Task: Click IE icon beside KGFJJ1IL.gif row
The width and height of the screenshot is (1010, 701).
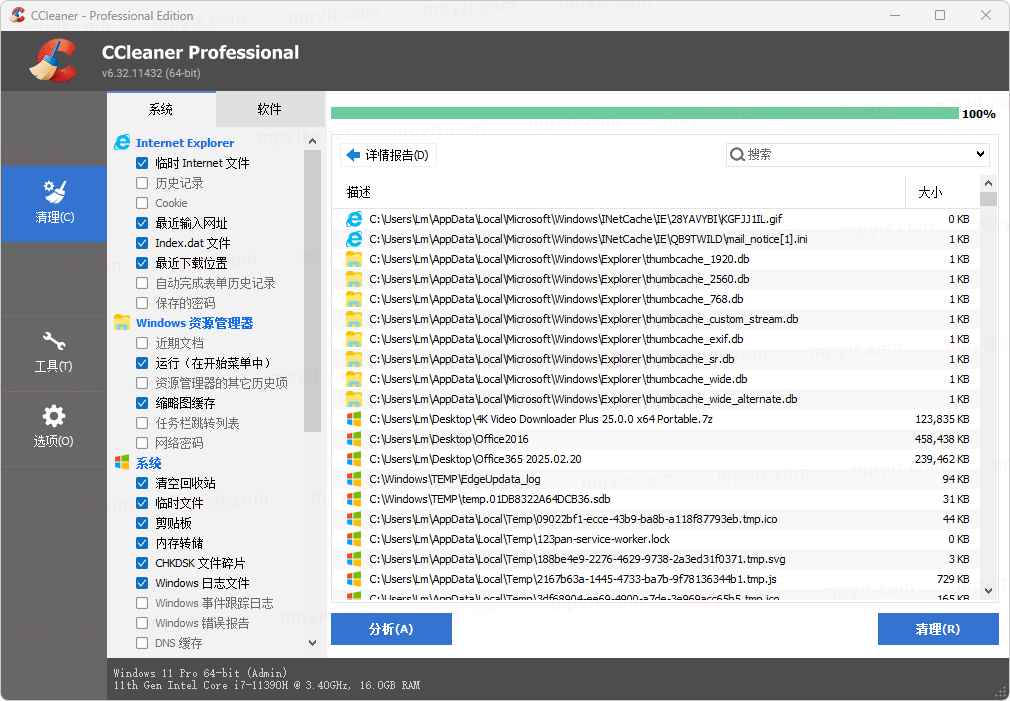Action: 354,219
